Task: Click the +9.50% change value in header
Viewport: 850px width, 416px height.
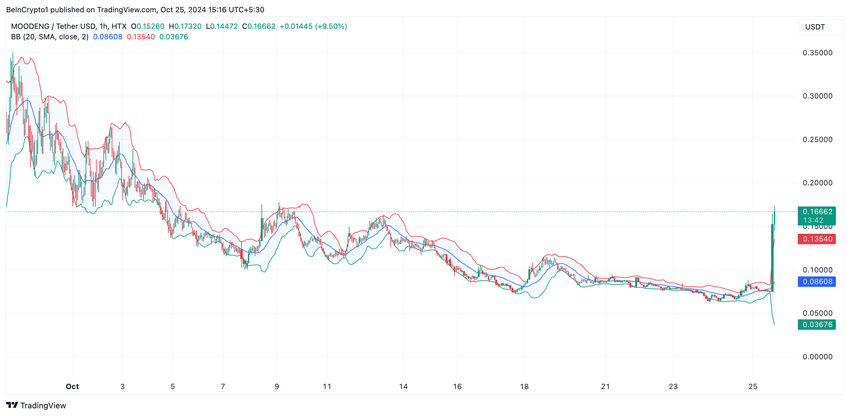Action: pos(333,26)
